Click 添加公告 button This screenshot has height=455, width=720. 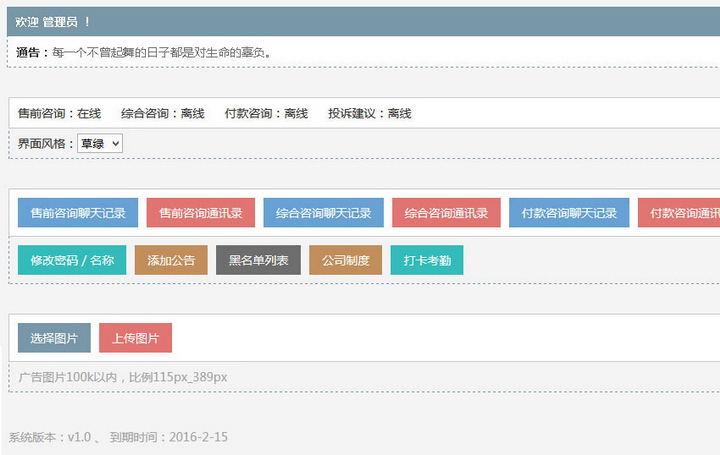(171, 260)
